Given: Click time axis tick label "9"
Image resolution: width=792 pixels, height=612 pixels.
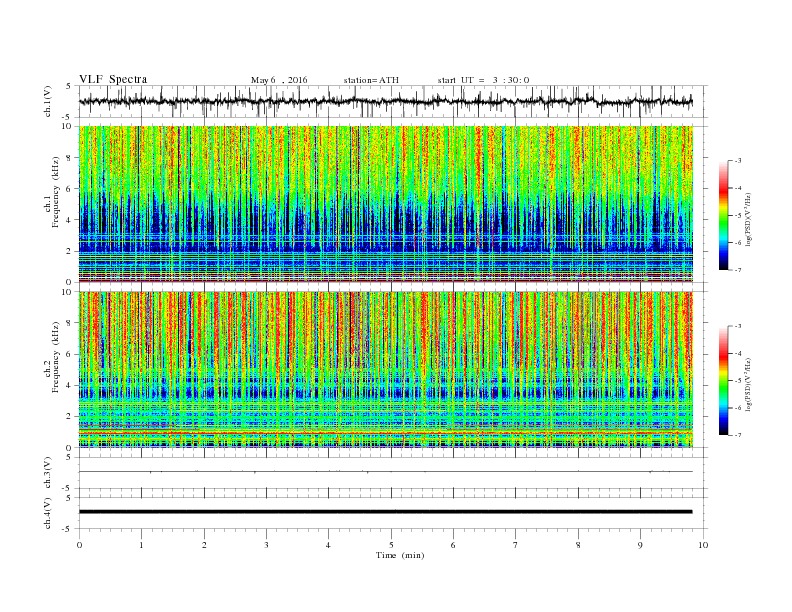Looking at the screenshot, I should tap(640, 545).
